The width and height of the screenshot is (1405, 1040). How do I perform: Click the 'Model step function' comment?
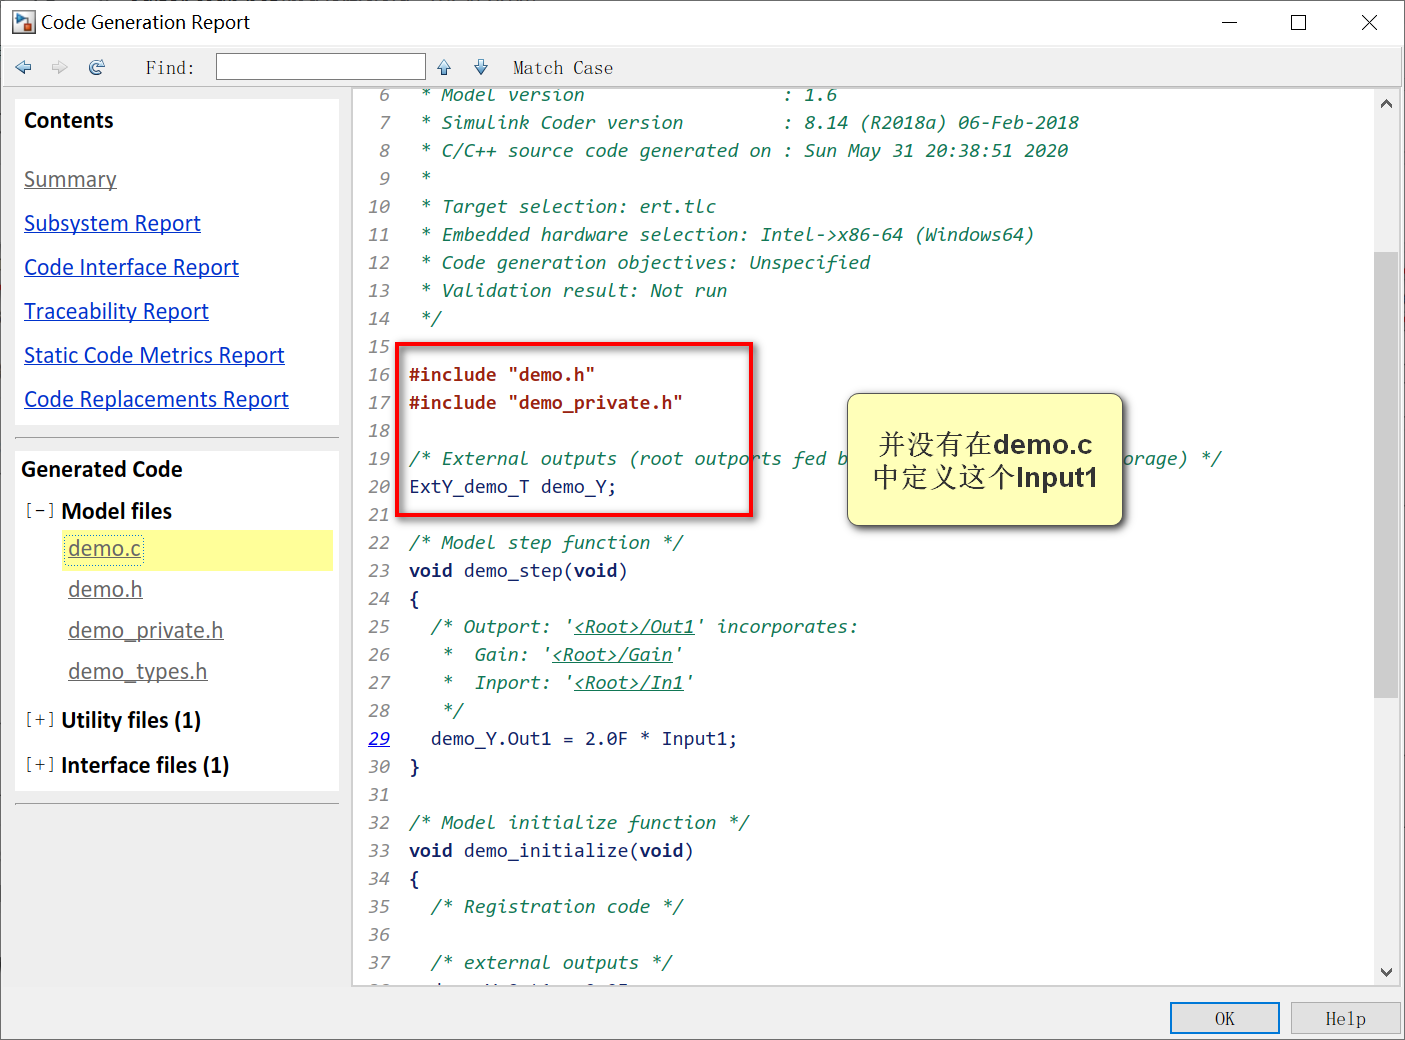click(546, 543)
